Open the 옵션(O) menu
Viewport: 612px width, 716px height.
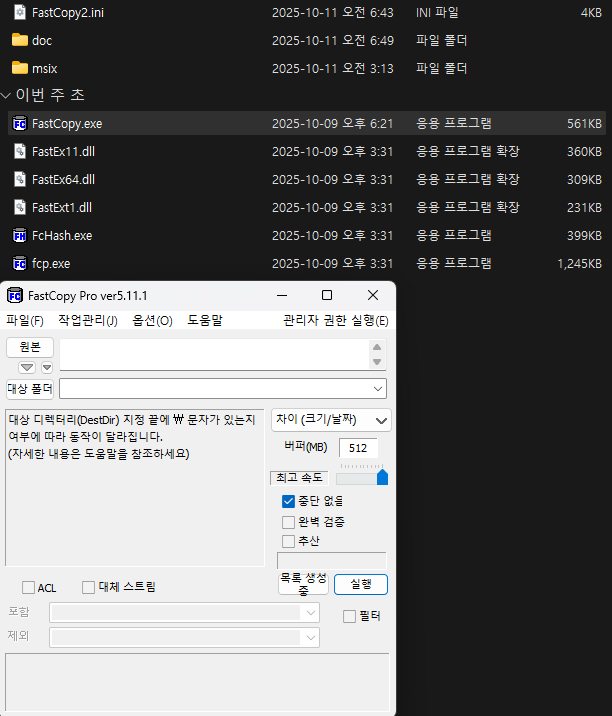(x=152, y=321)
